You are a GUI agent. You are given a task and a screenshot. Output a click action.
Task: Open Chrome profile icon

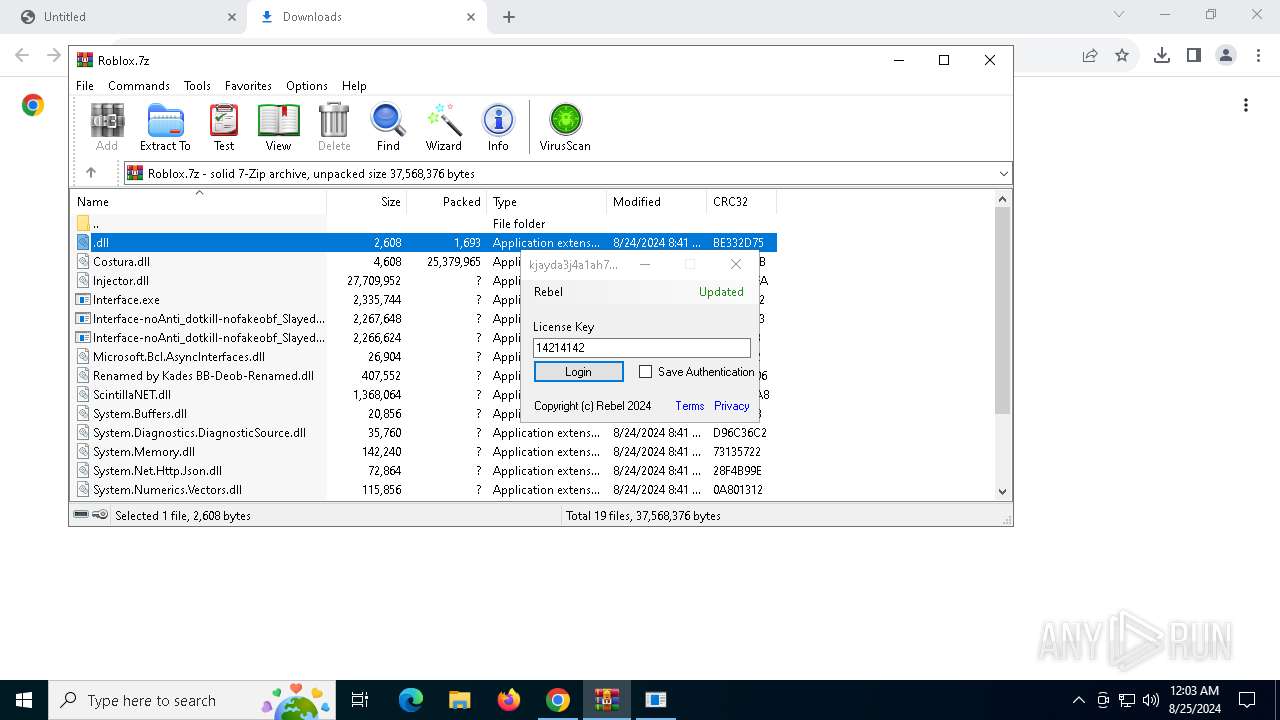tap(1226, 55)
